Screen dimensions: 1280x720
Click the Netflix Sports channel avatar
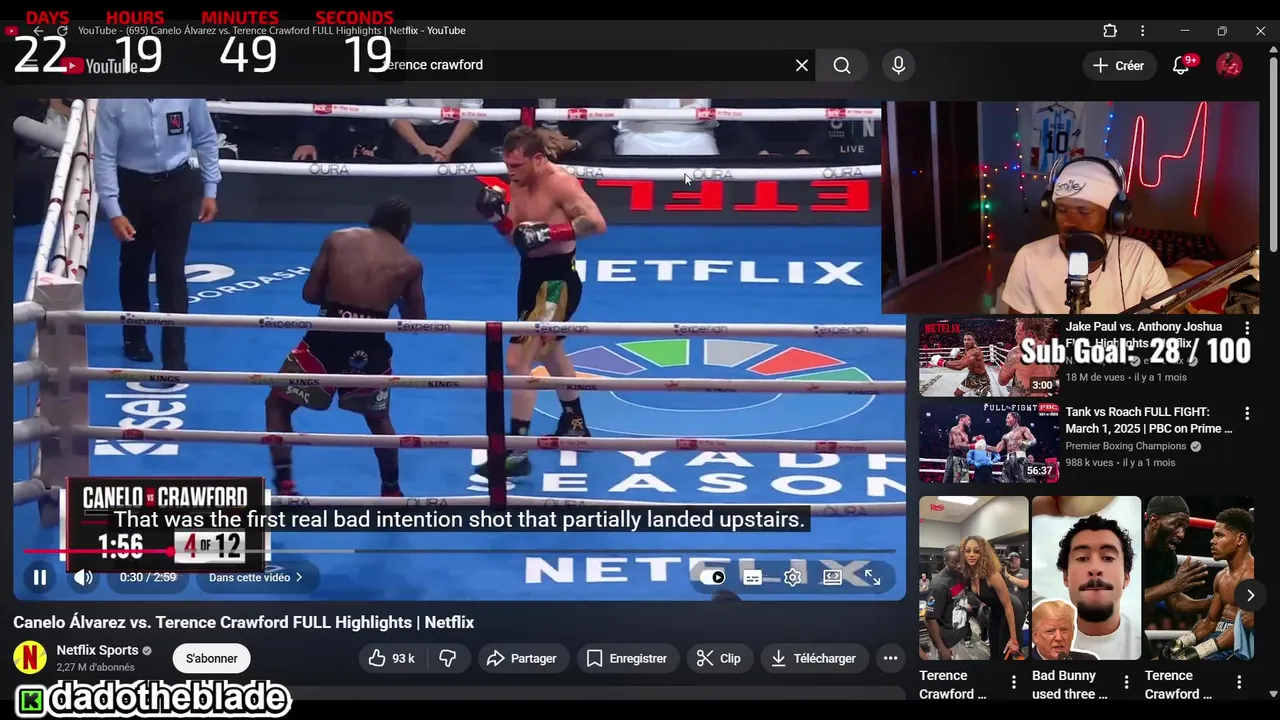pos(30,658)
